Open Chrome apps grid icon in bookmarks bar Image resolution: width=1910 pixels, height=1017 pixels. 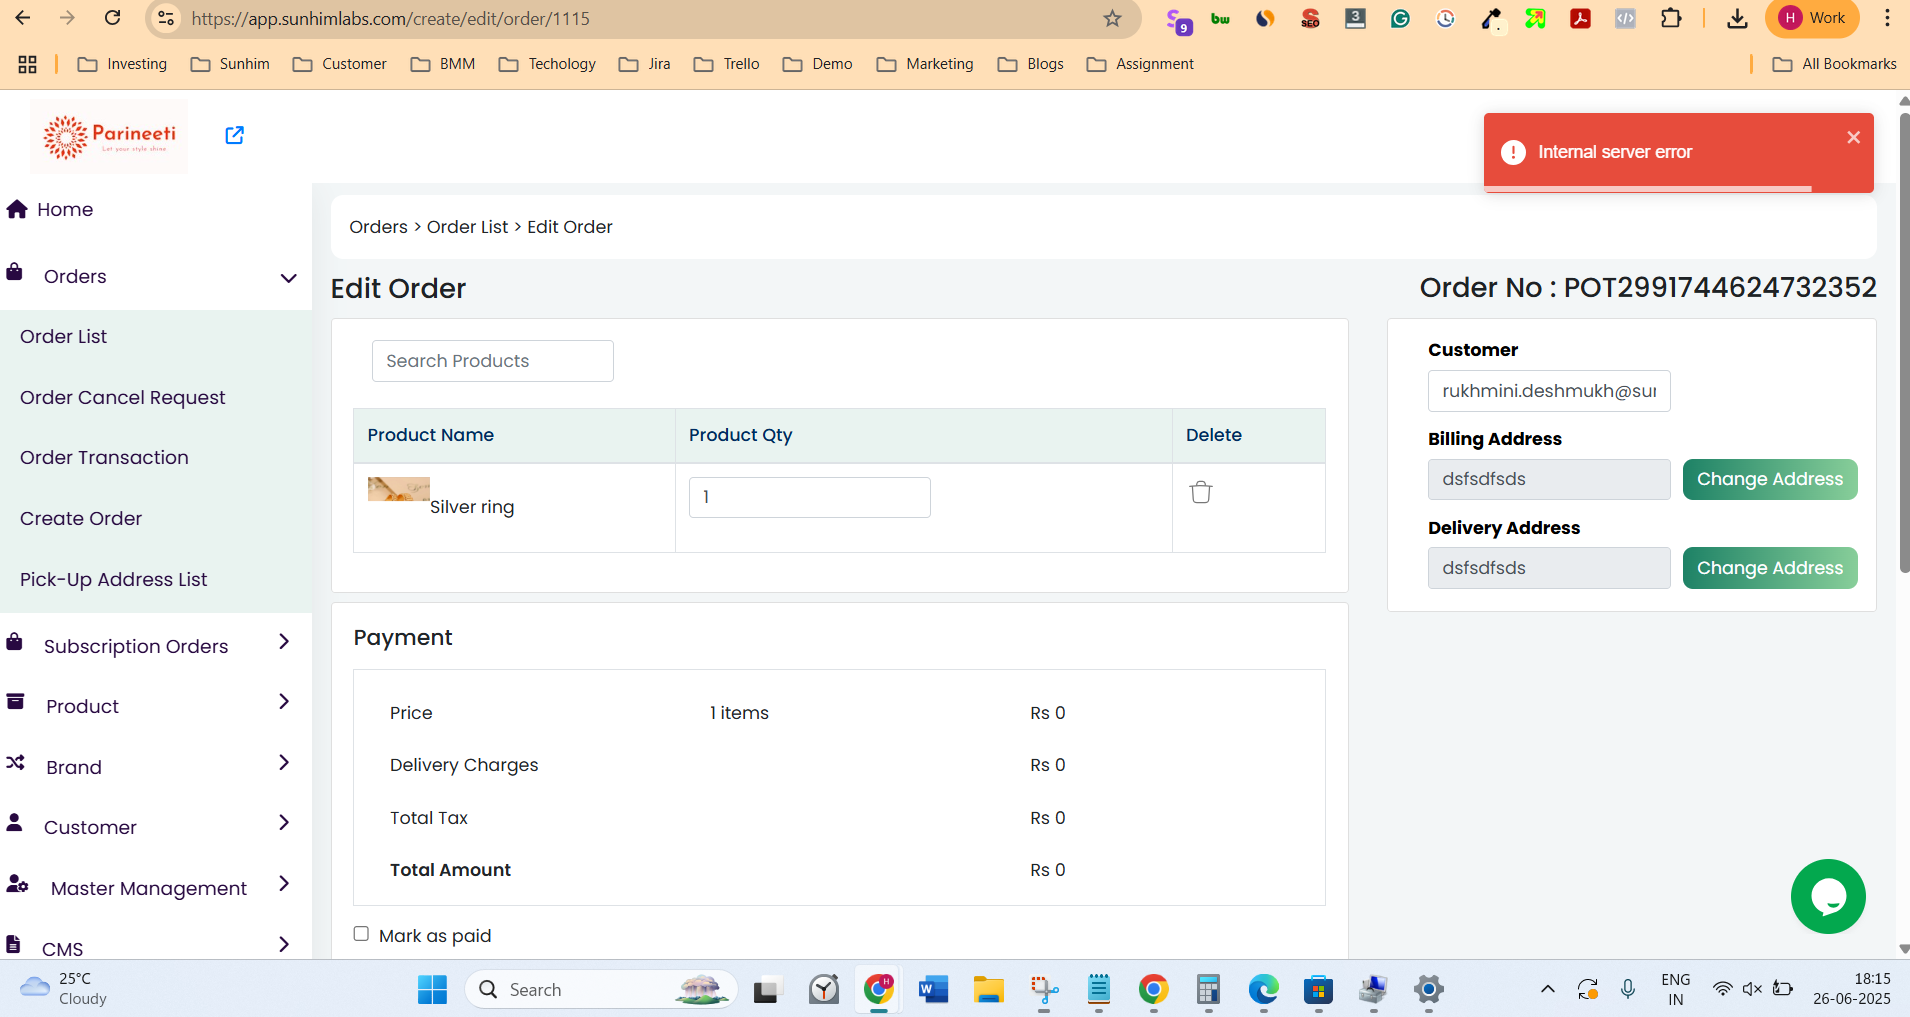tap(28, 64)
